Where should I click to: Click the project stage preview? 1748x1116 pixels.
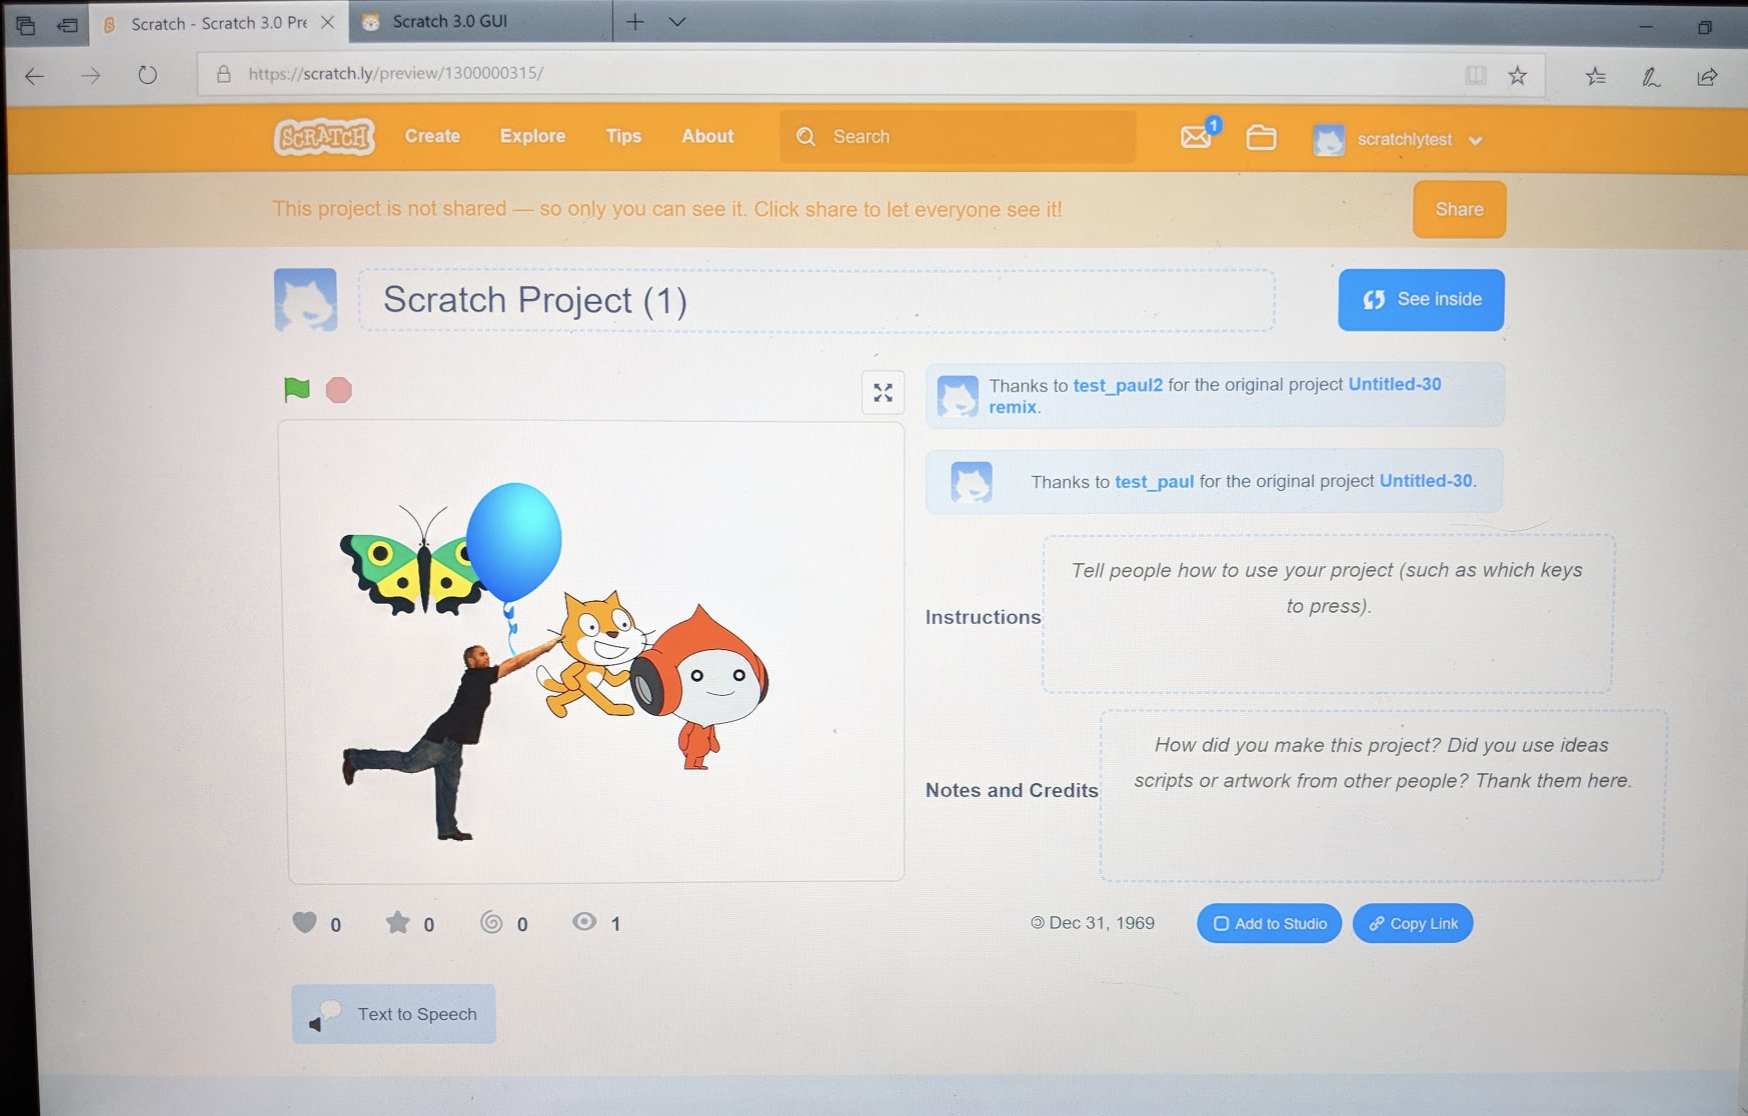point(595,652)
